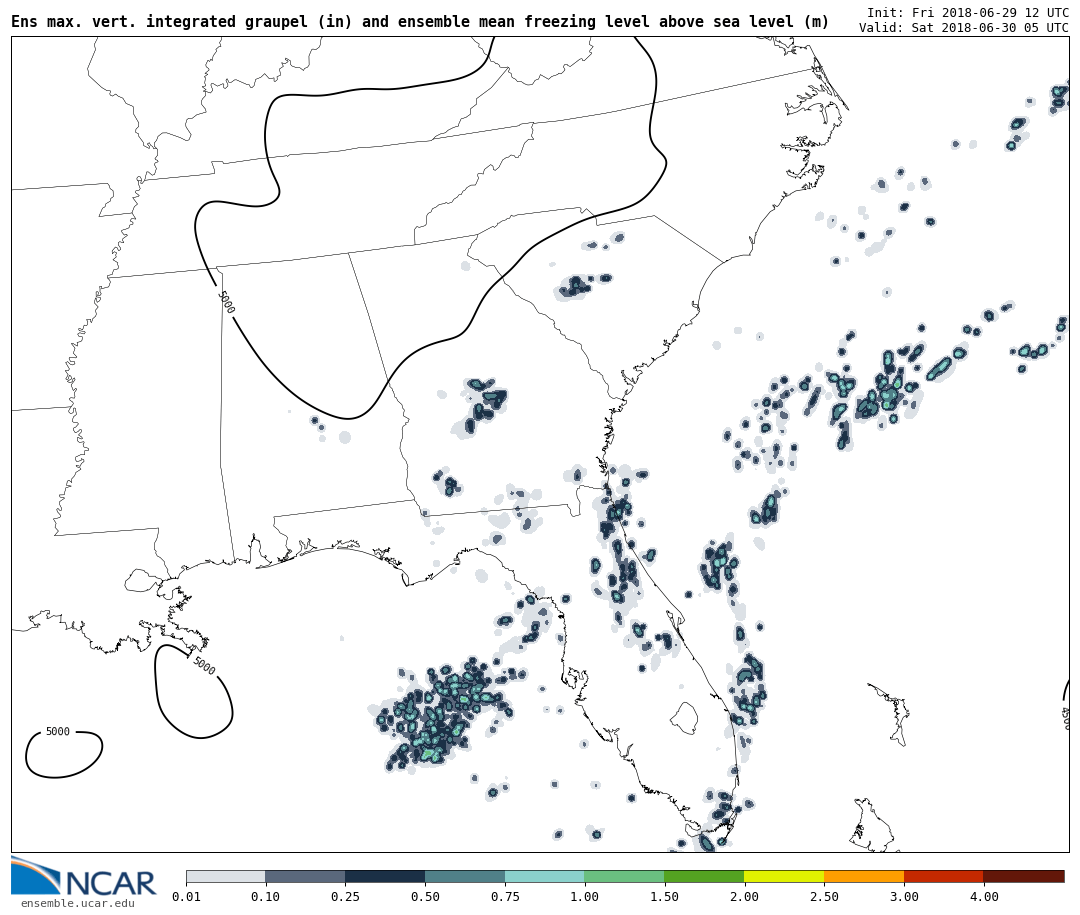The width and height of the screenshot is (1080, 915).
Task: Click the NCAR logo
Action: (83, 877)
